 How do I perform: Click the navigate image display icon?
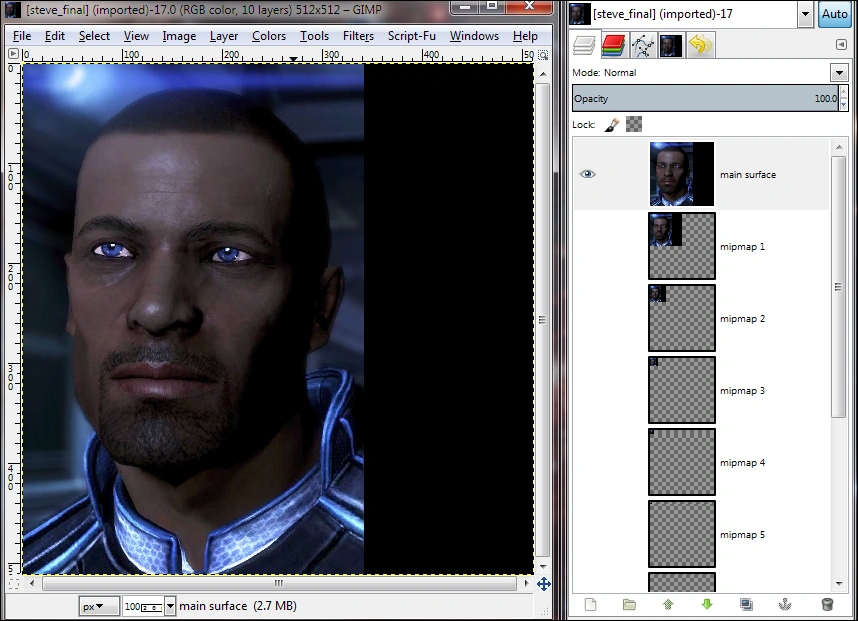pos(544,583)
